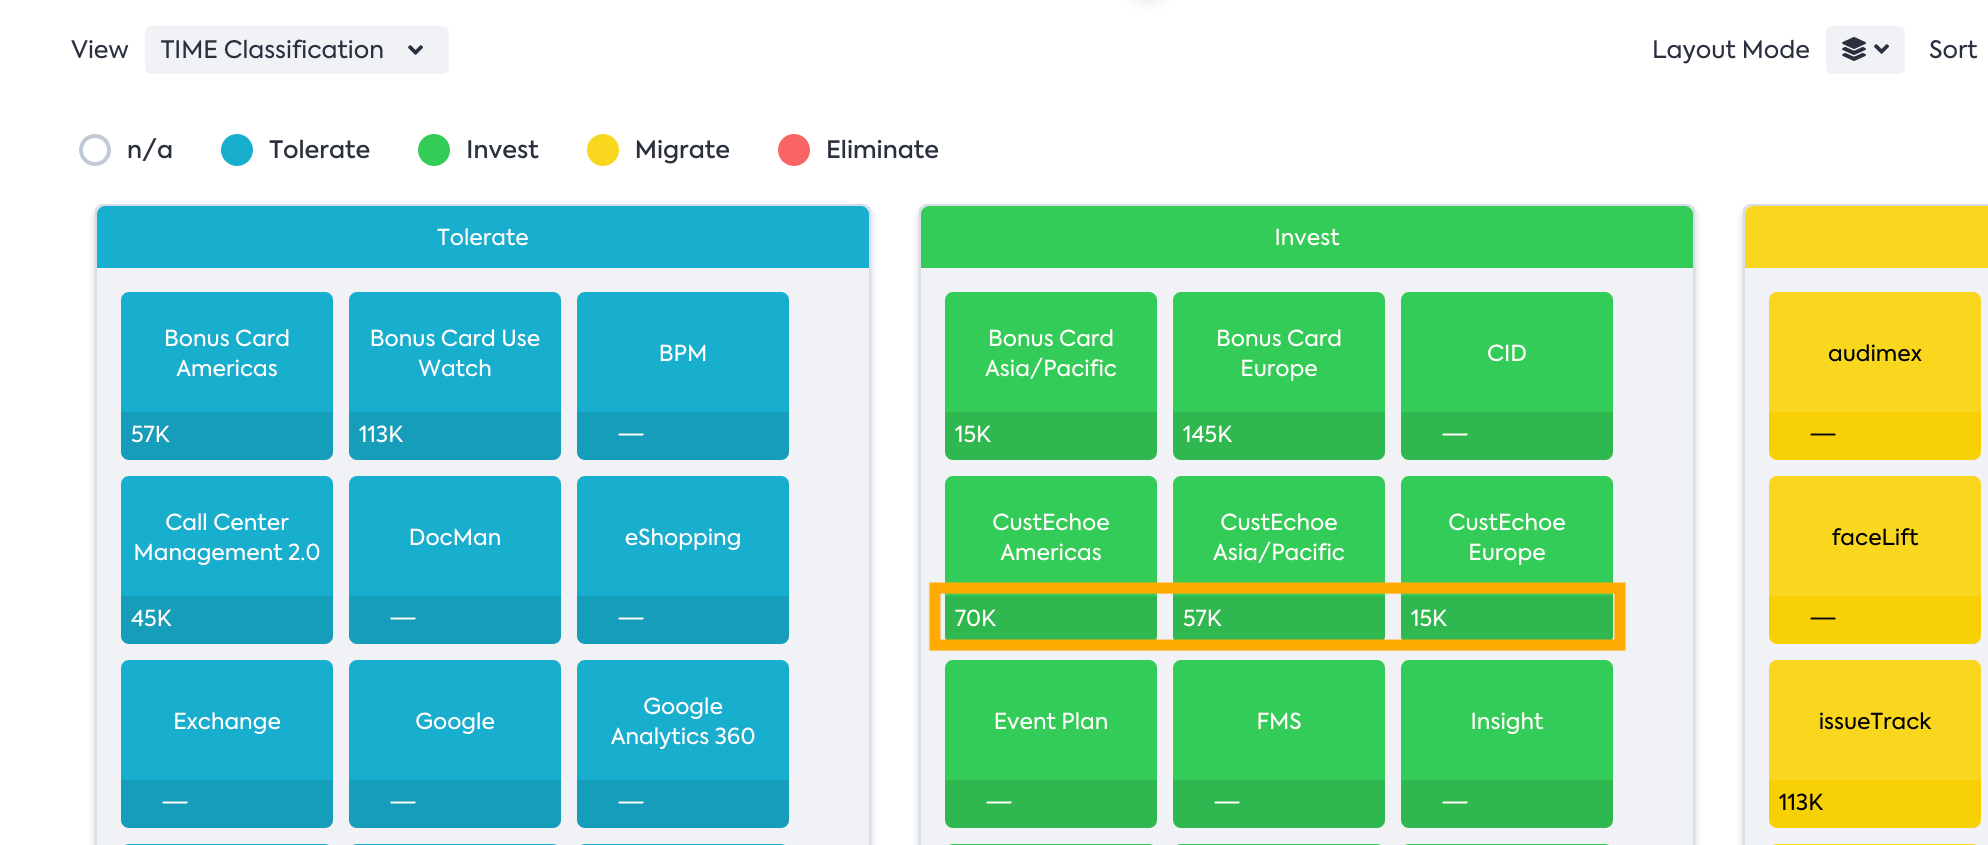Viewport: 1988px width, 845px height.
Task: Click the 113K value under issueTrack
Action: [1801, 802]
